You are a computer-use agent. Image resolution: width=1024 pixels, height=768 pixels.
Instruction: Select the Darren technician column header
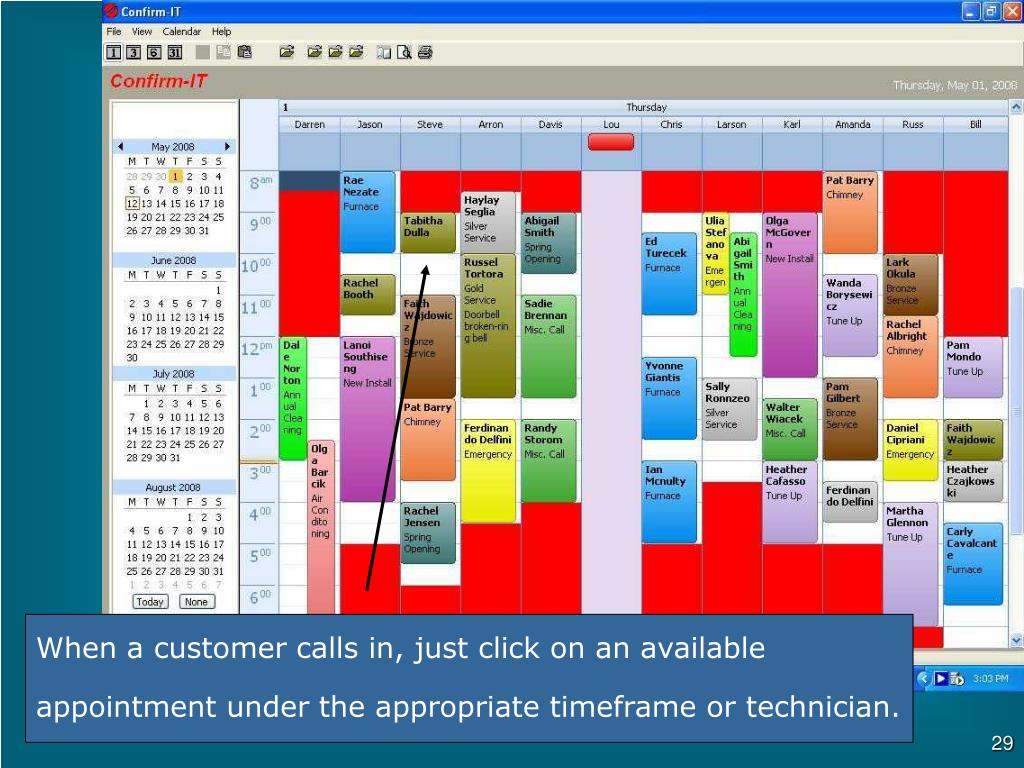(x=310, y=124)
